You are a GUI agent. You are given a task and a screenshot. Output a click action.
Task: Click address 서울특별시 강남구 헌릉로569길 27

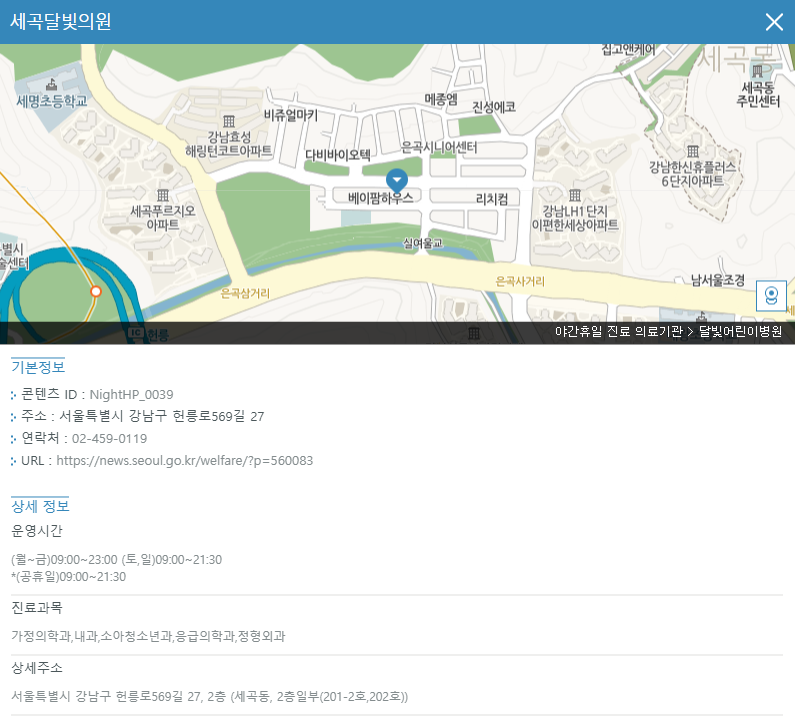162,416
